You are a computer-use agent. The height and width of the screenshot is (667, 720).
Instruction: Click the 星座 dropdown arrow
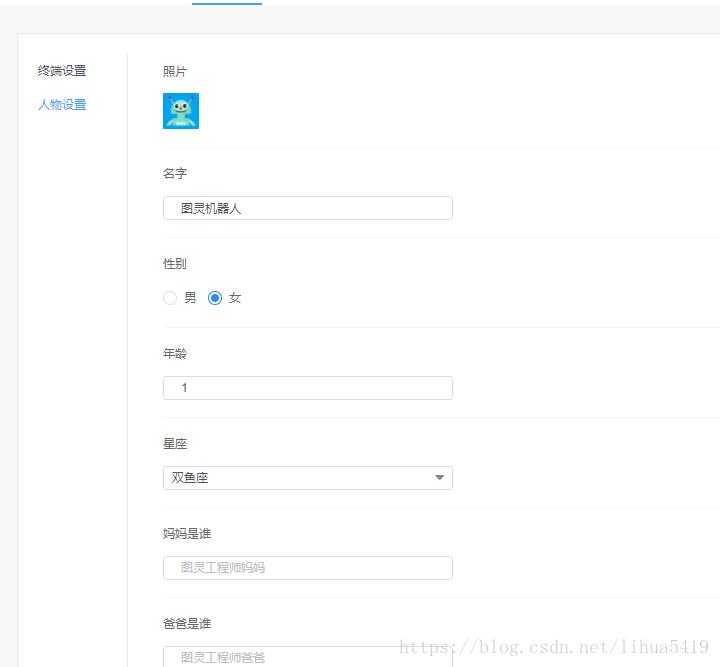coord(439,478)
